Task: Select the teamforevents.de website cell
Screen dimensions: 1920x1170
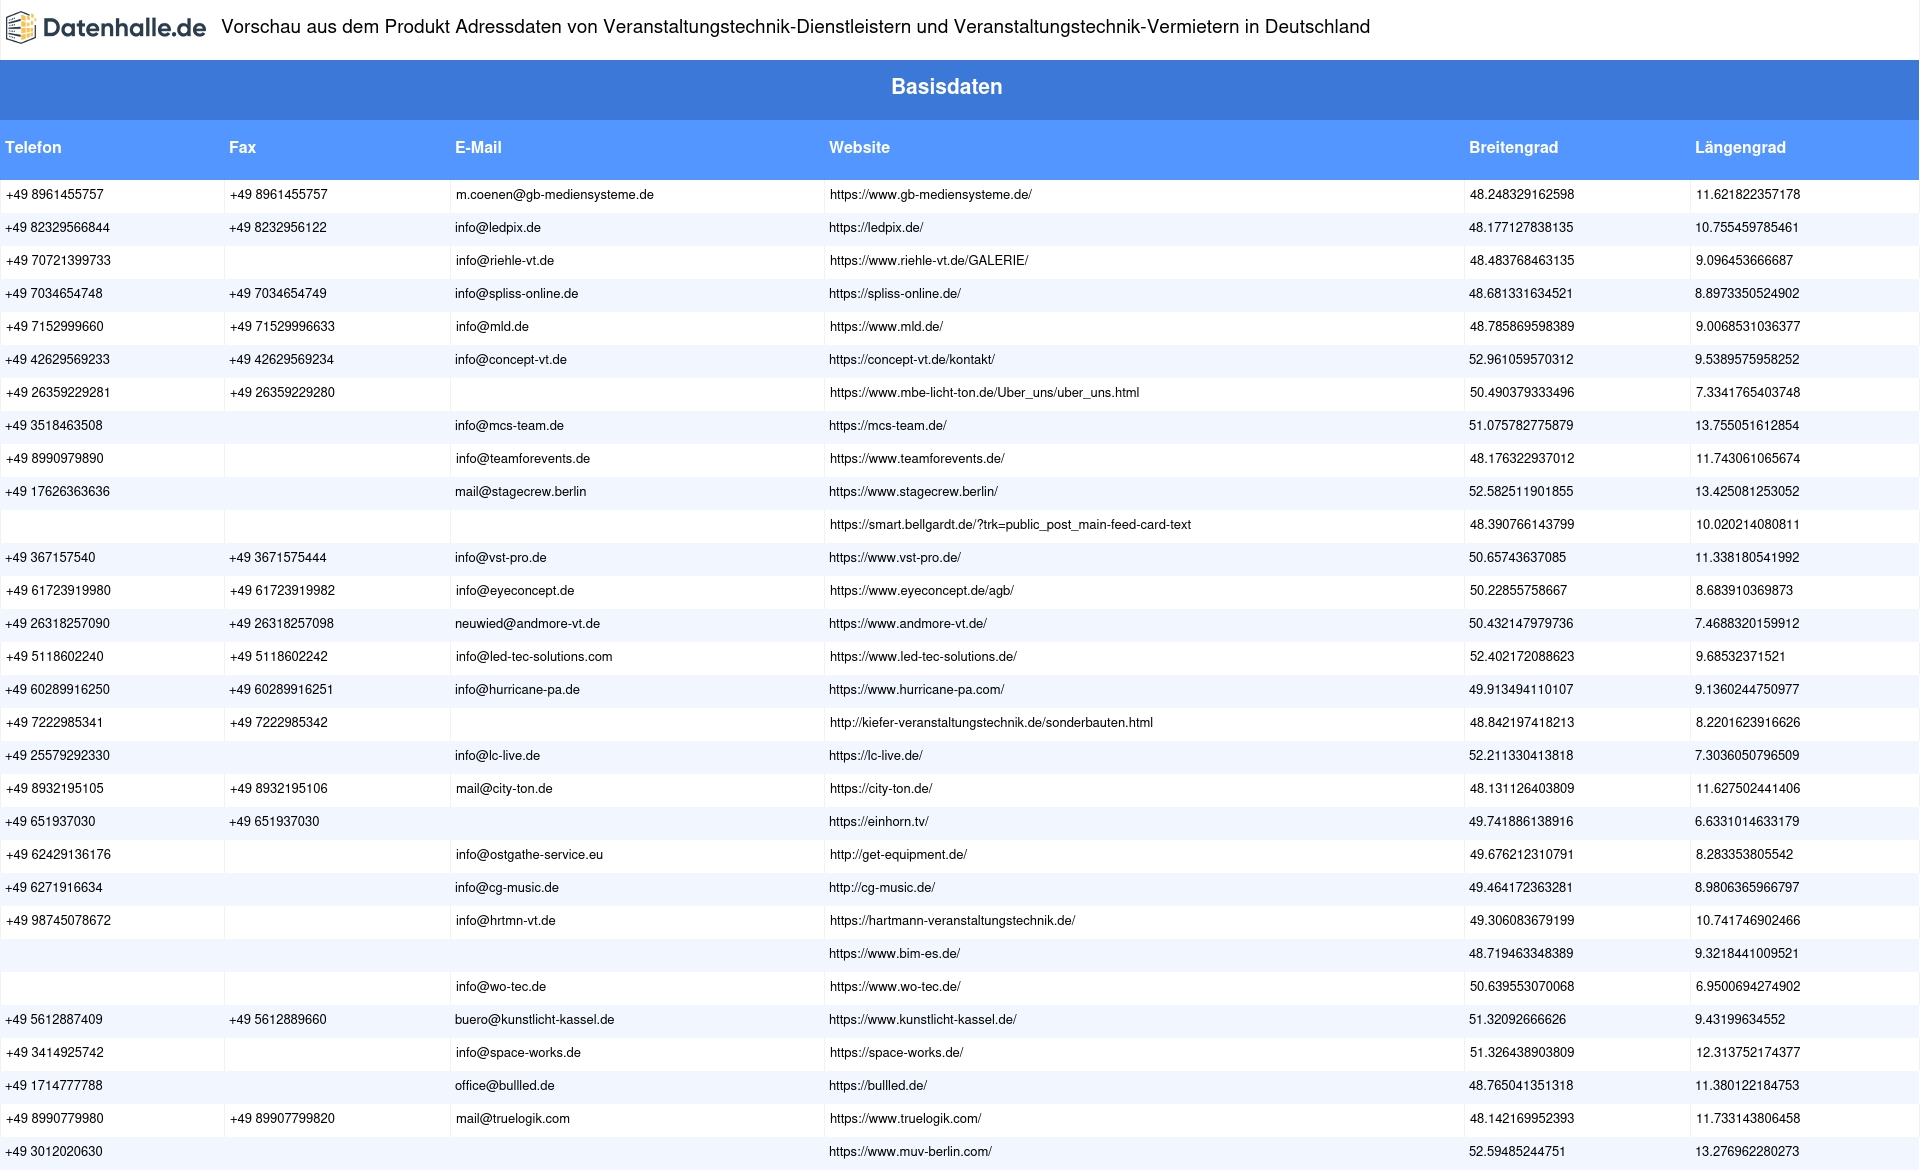Action: click(x=917, y=459)
